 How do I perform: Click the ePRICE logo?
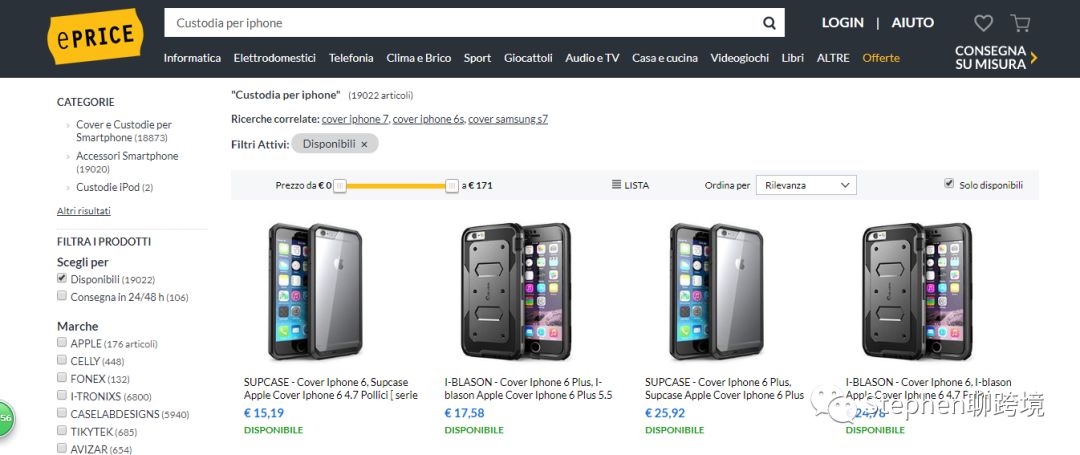[x=95, y=36]
